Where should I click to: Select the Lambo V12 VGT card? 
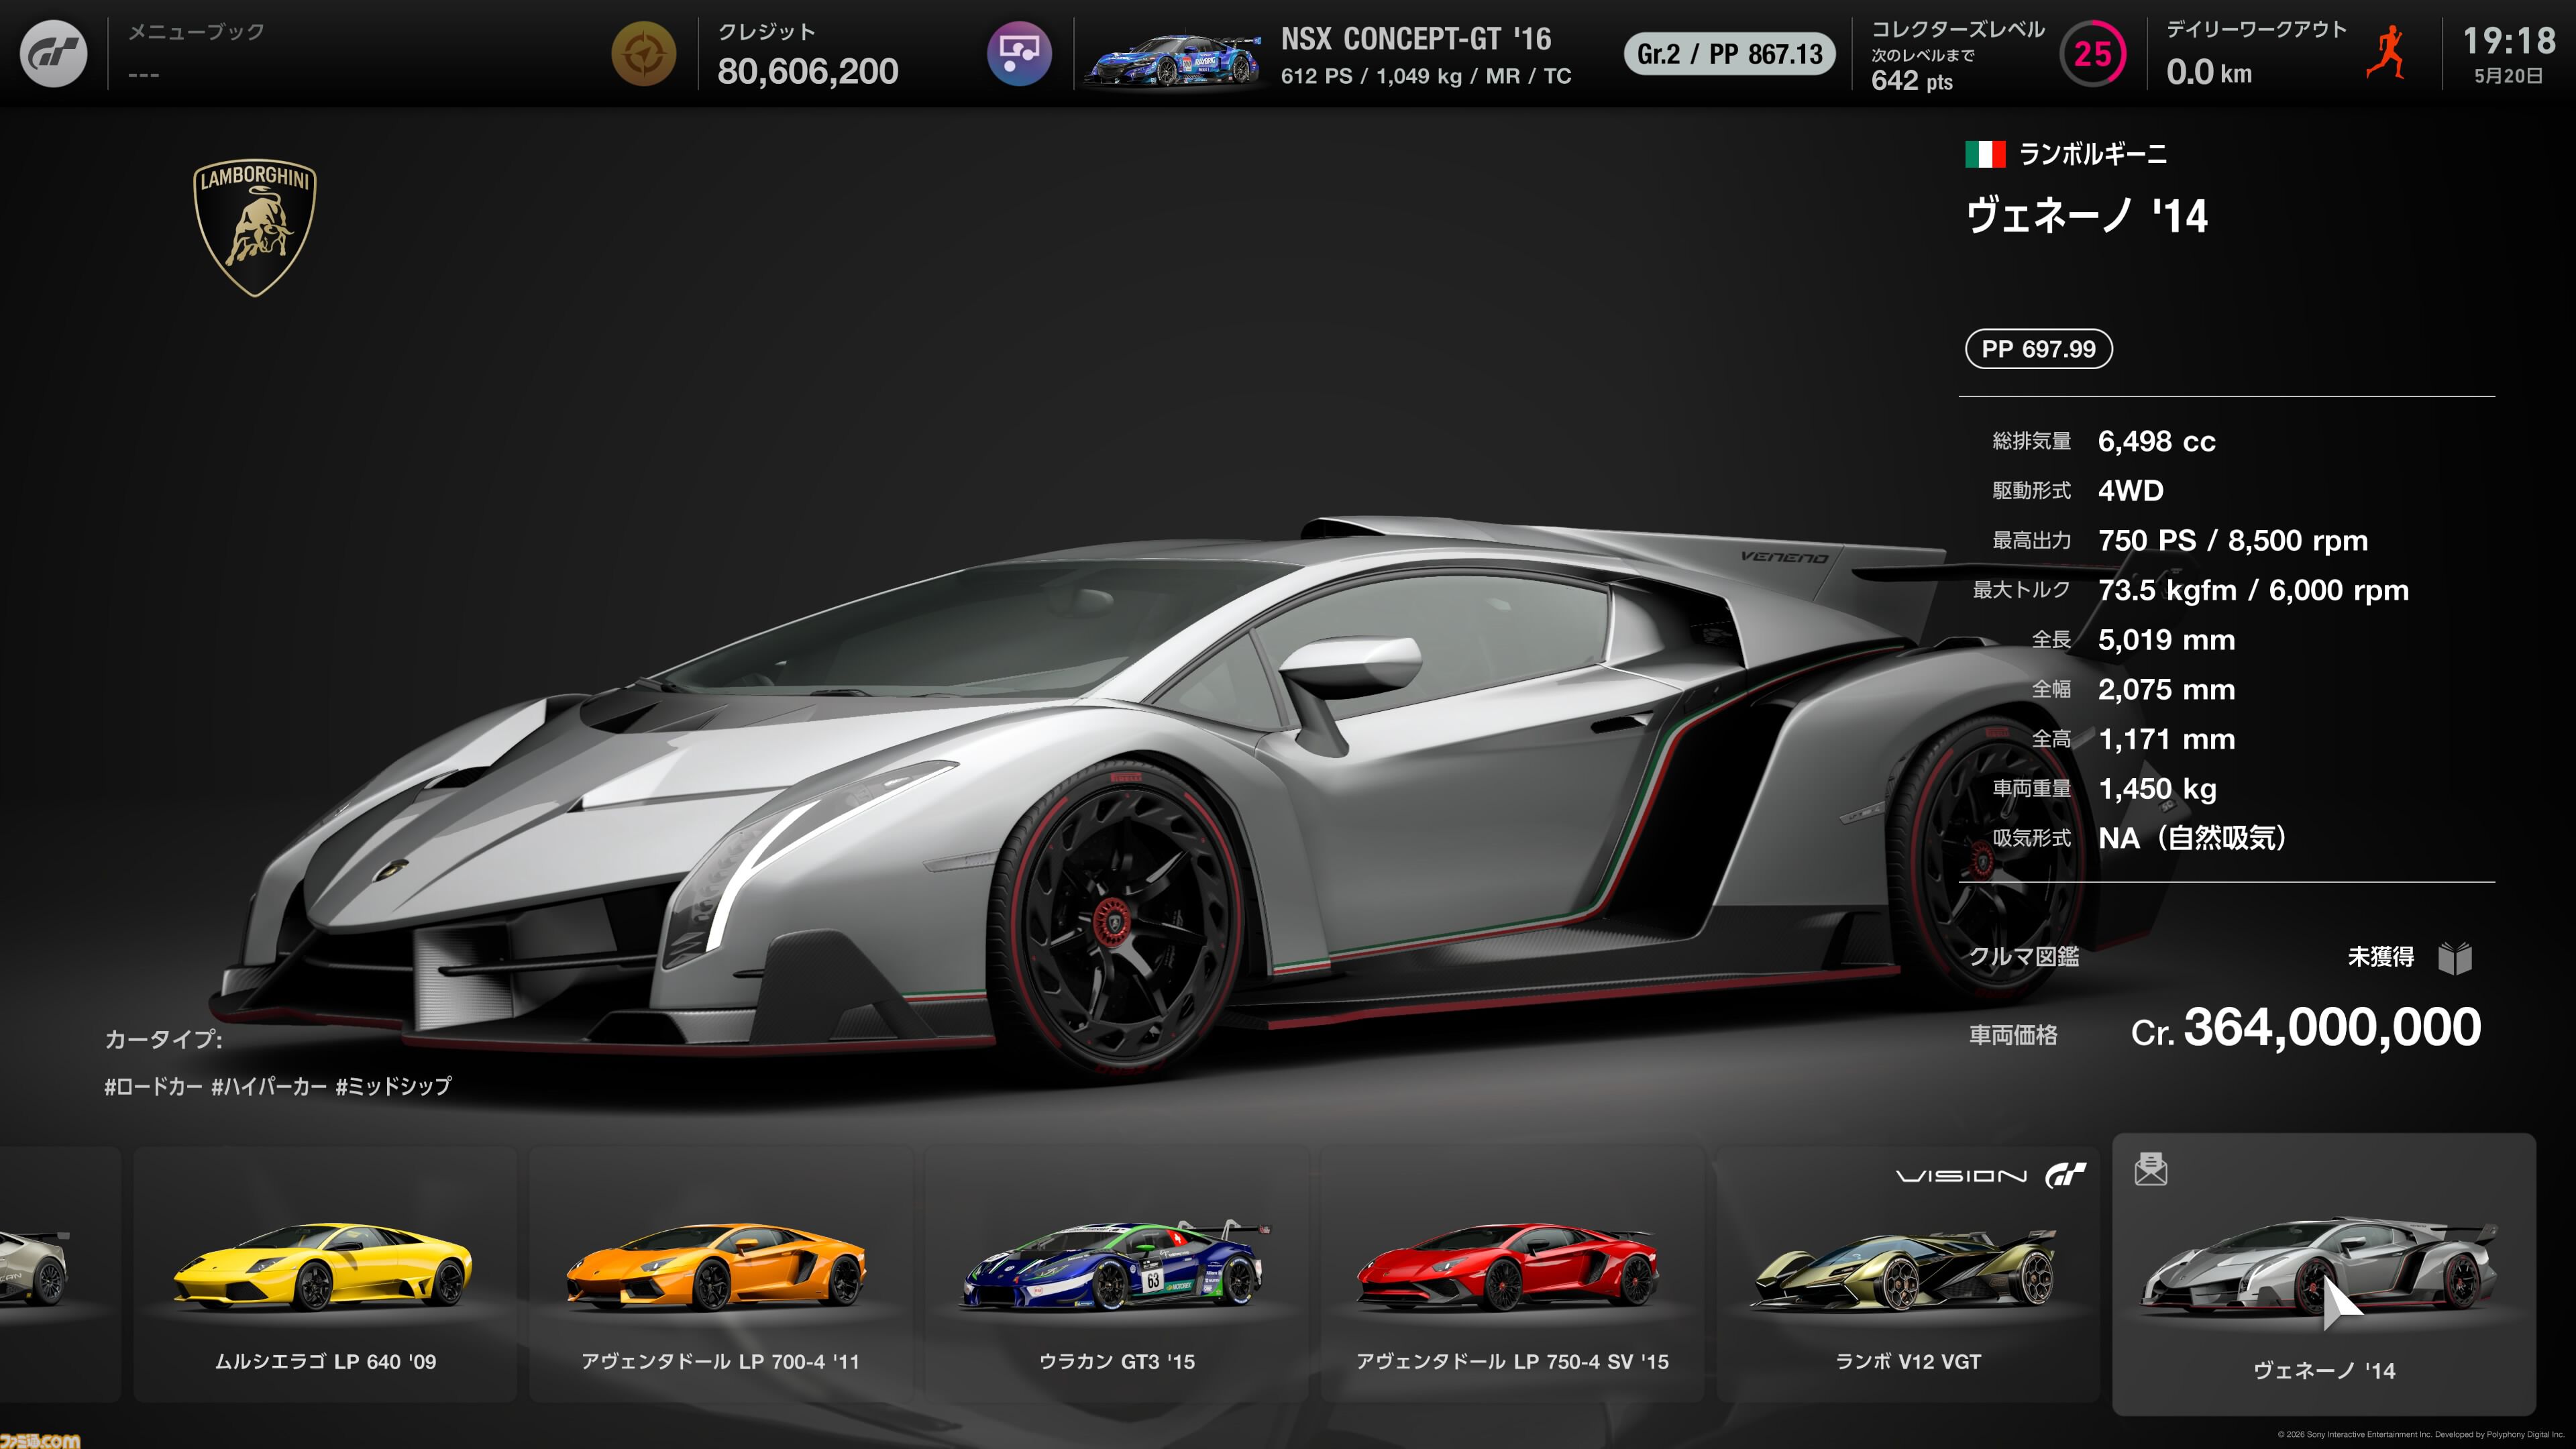pos(1908,1274)
